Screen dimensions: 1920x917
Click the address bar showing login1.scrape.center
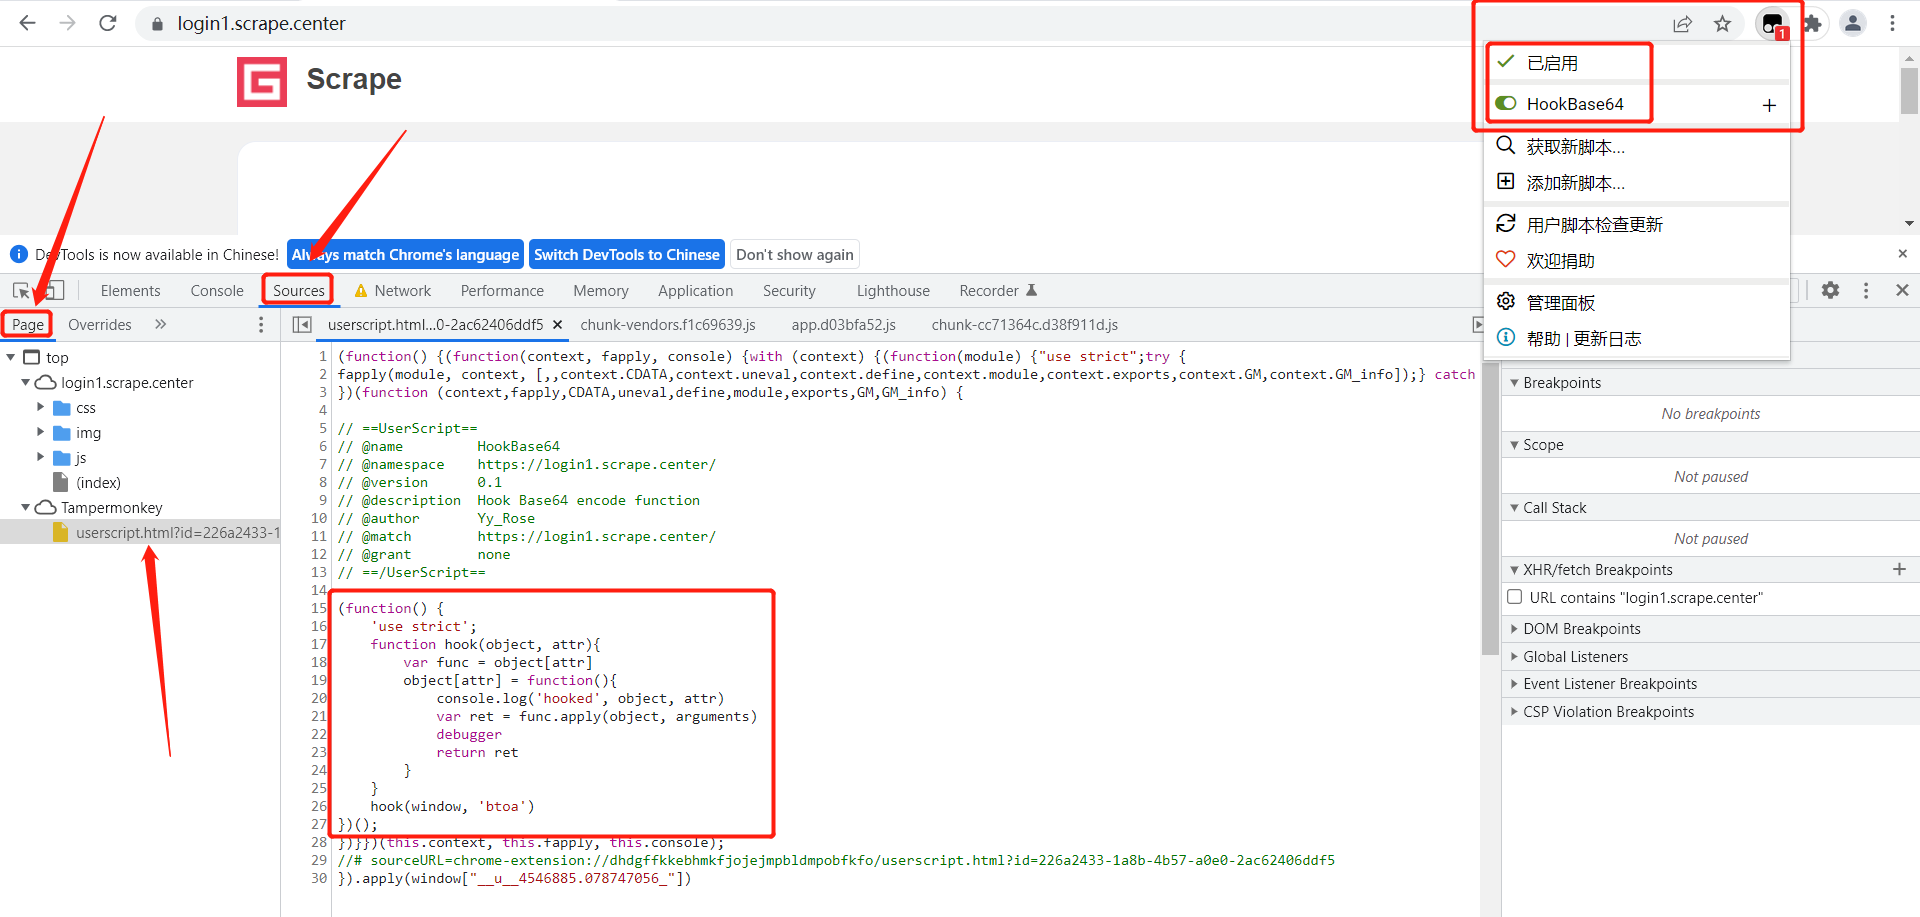pos(261,23)
